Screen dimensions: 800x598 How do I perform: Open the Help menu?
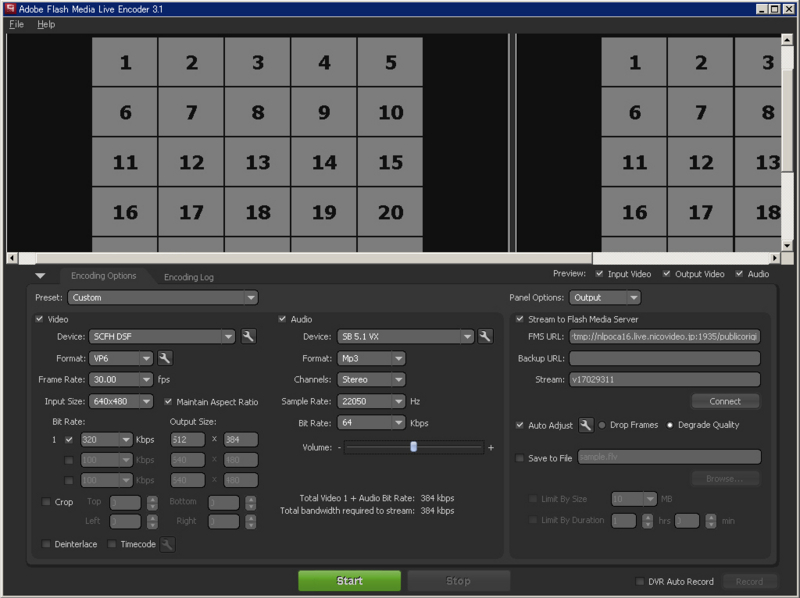coord(46,24)
